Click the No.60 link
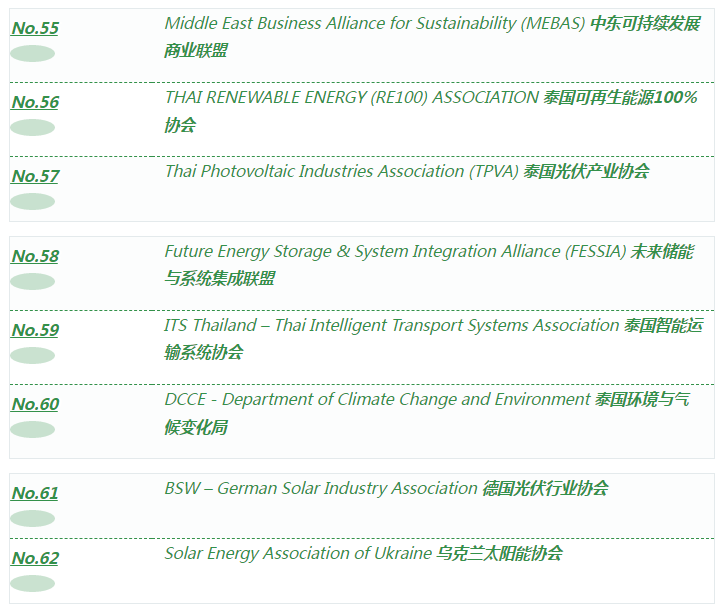The height and width of the screenshot is (615, 723). (x=35, y=404)
